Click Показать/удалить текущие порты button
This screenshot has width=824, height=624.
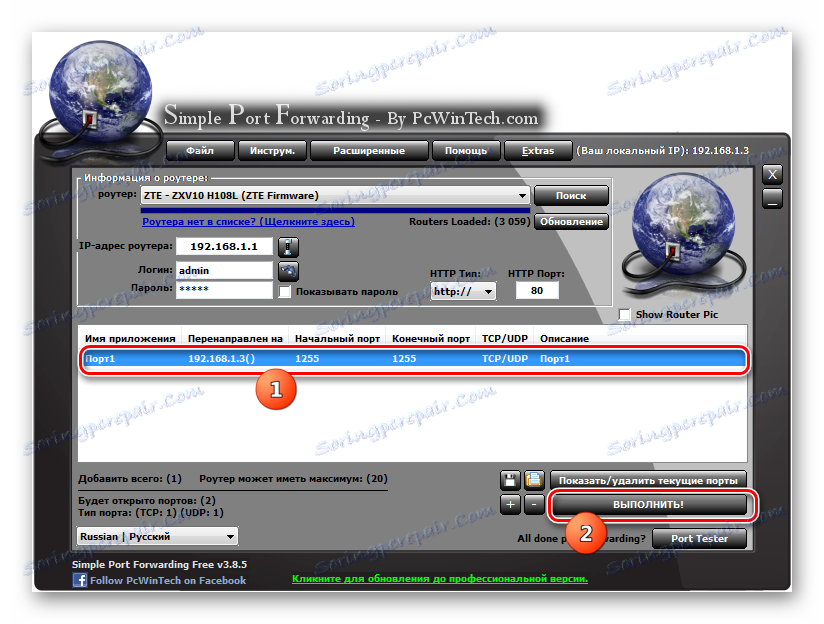click(648, 480)
